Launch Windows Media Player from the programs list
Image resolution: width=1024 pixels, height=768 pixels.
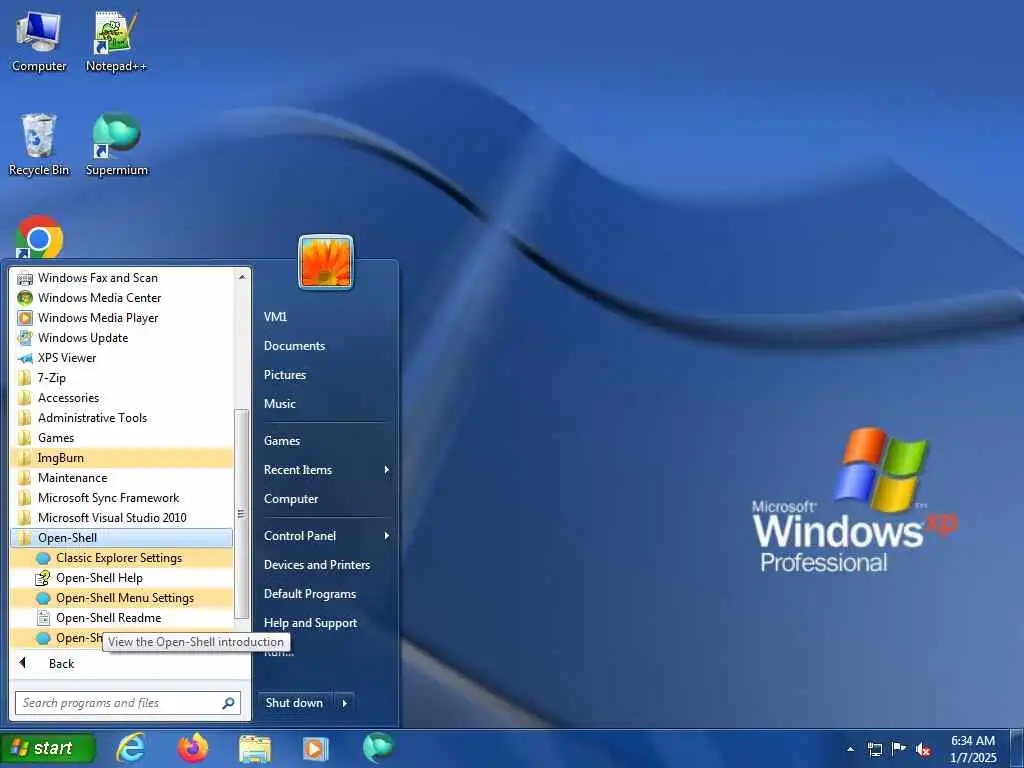click(x=122, y=318)
